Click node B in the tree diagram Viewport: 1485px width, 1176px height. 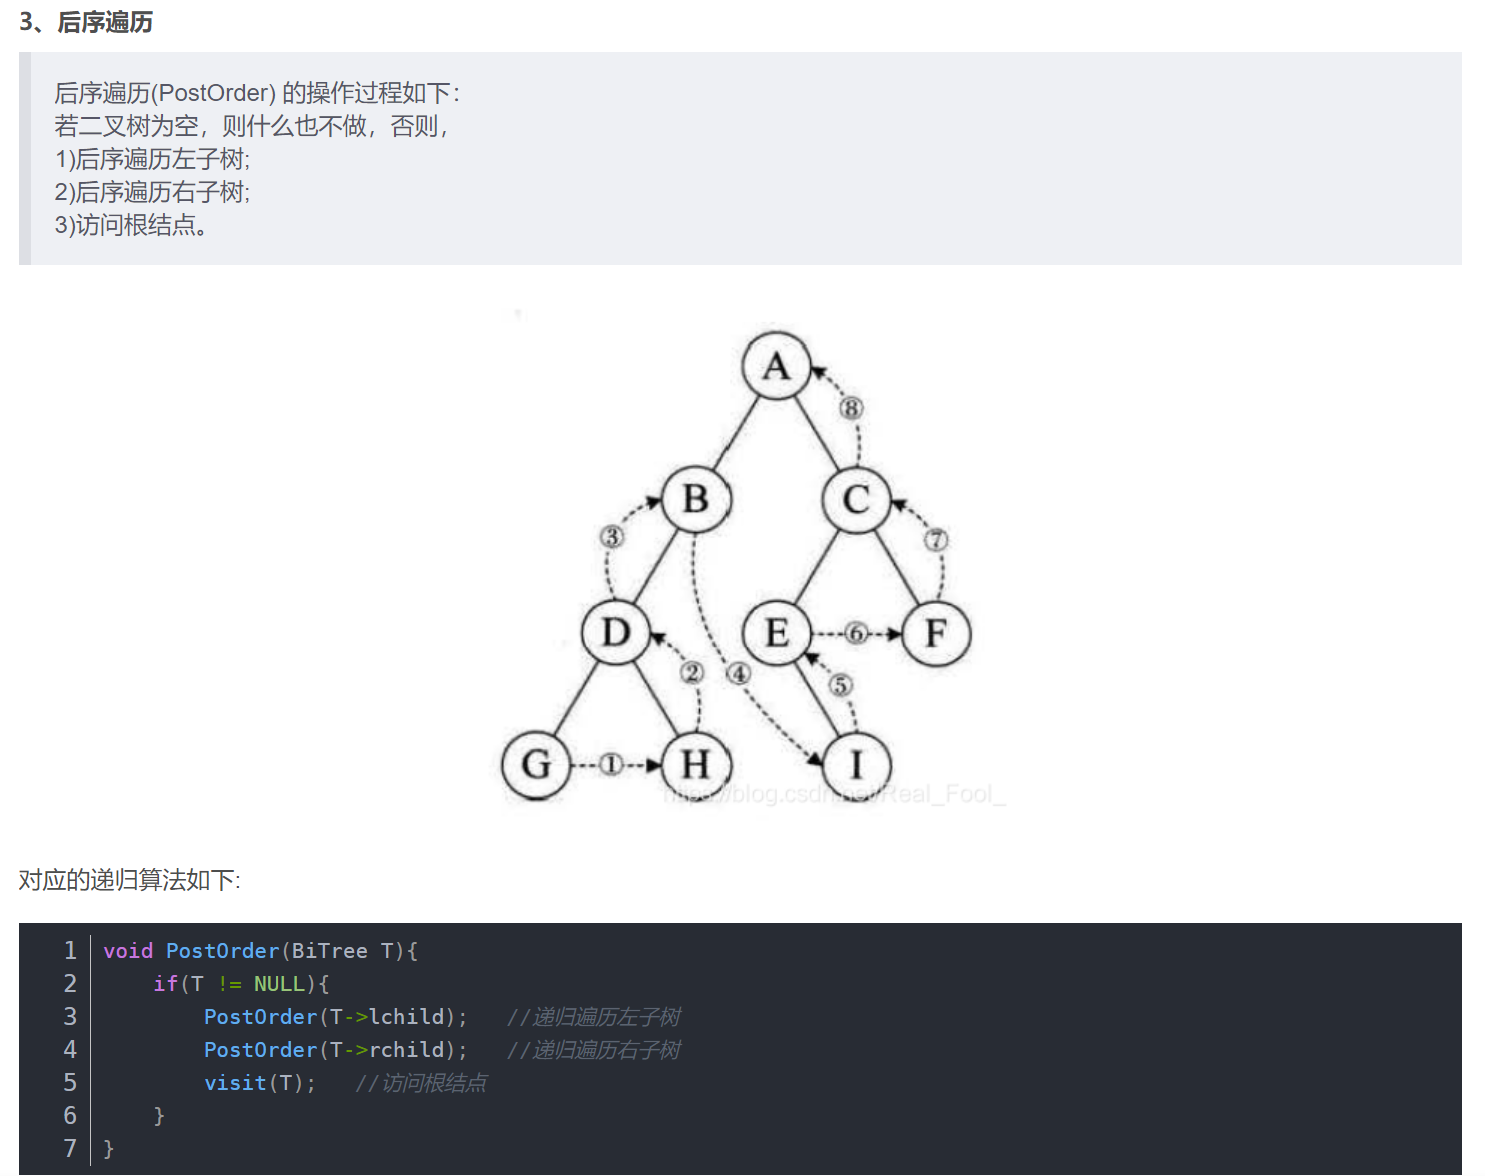point(696,499)
